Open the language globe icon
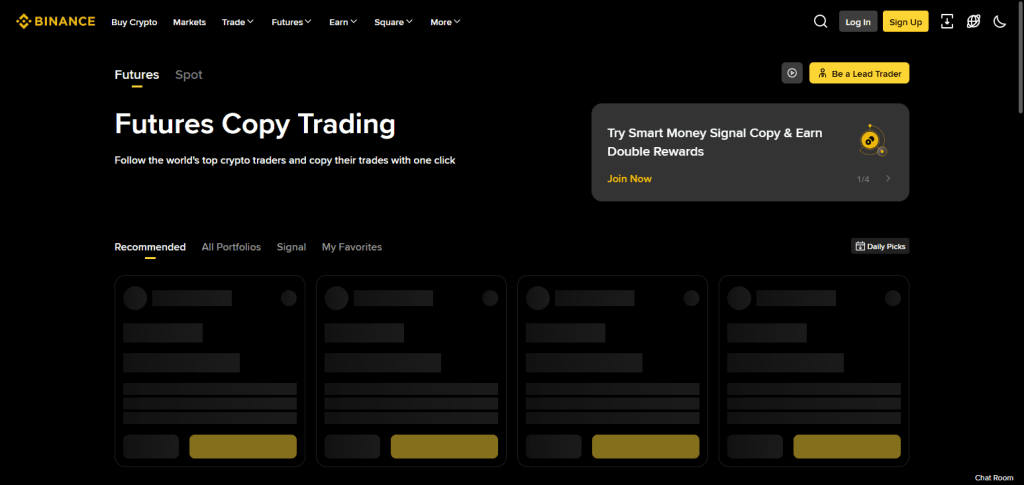Viewport: 1024px width, 485px height. coord(973,22)
